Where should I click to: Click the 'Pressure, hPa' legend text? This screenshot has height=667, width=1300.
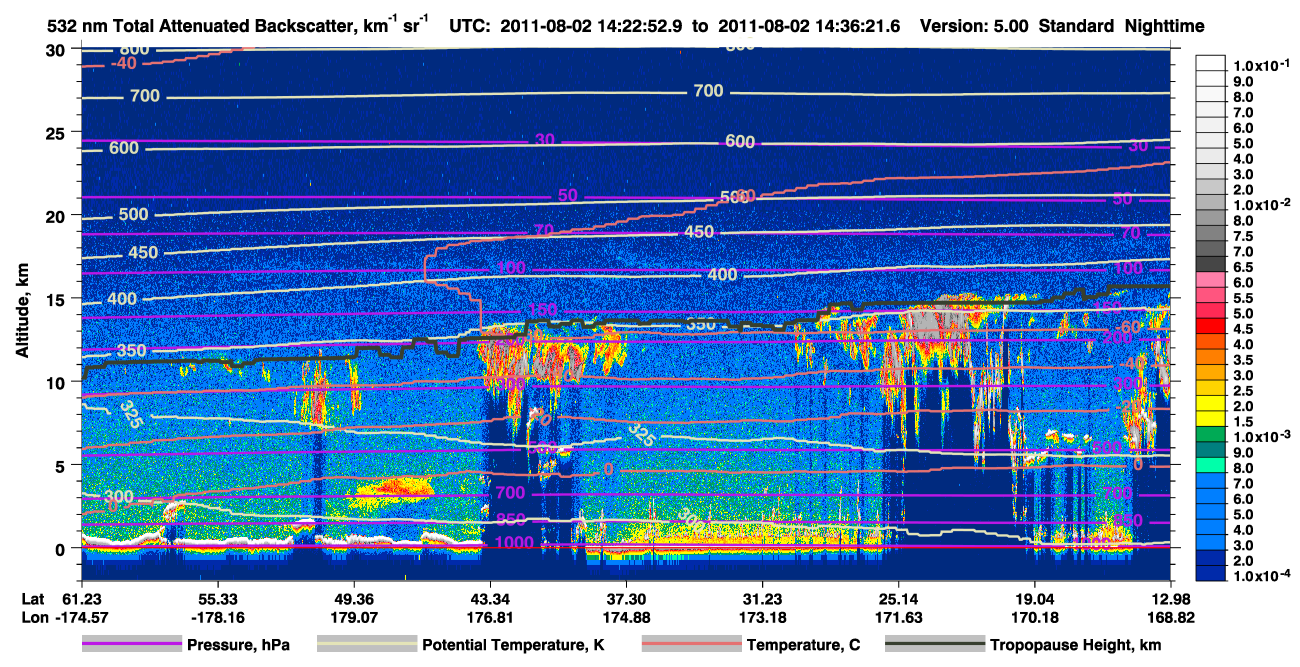239,645
